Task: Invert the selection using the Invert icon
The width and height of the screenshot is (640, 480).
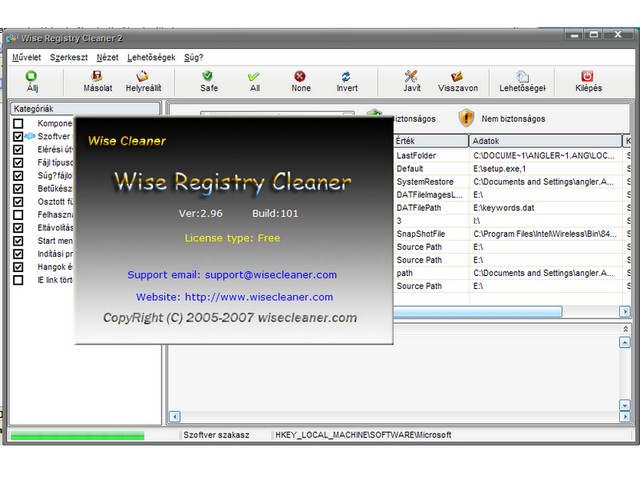Action: point(346,76)
